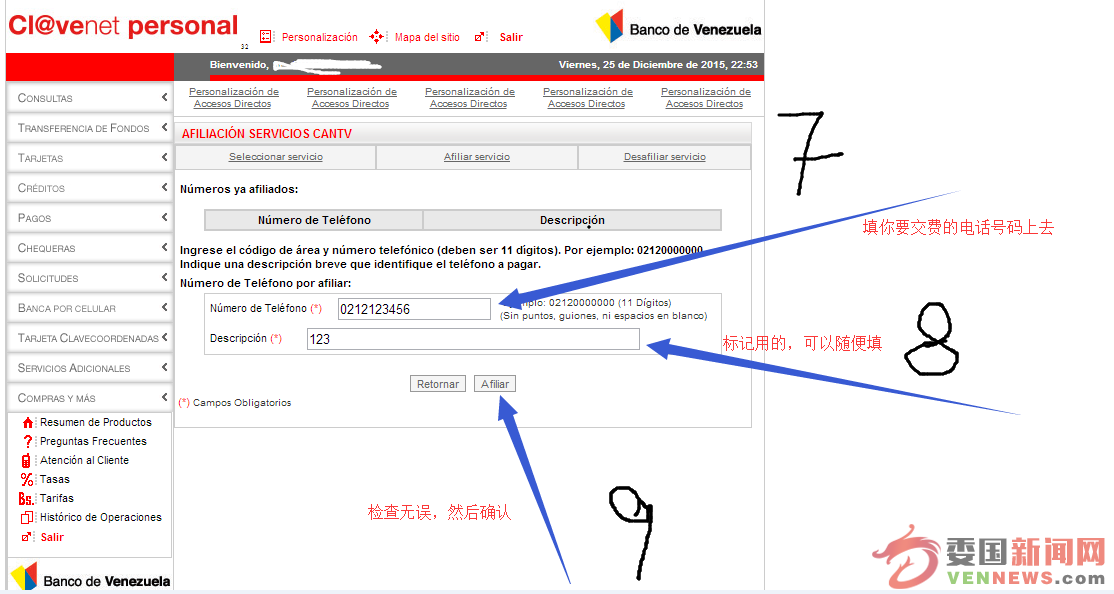
Task: Click the Mapa del sitio icon
Action: coord(377,36)
